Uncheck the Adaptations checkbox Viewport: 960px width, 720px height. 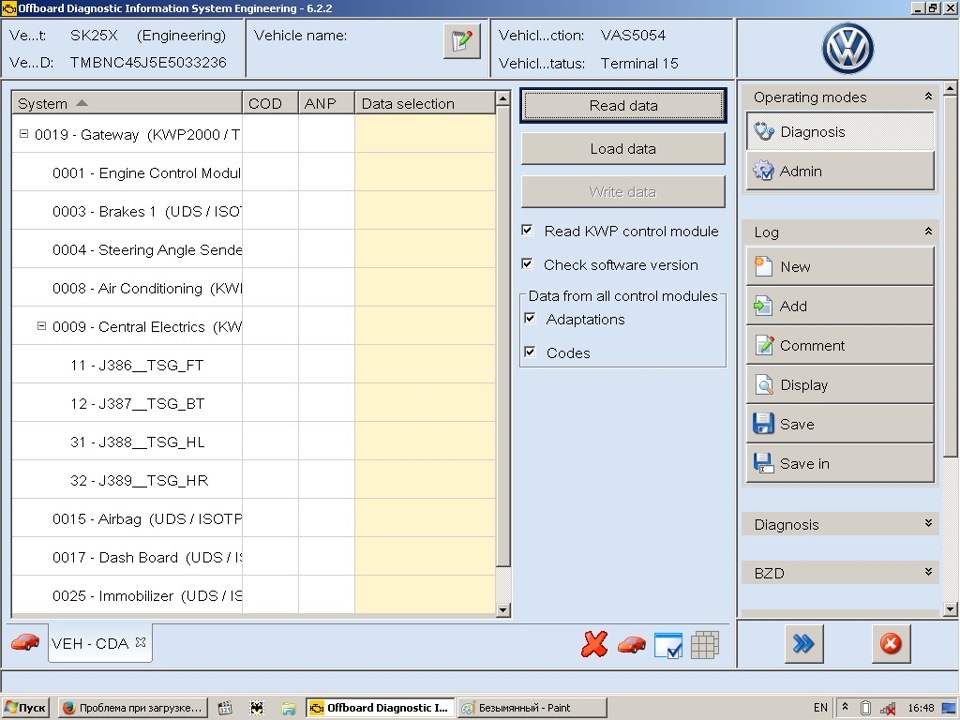(x=530, y=318)
